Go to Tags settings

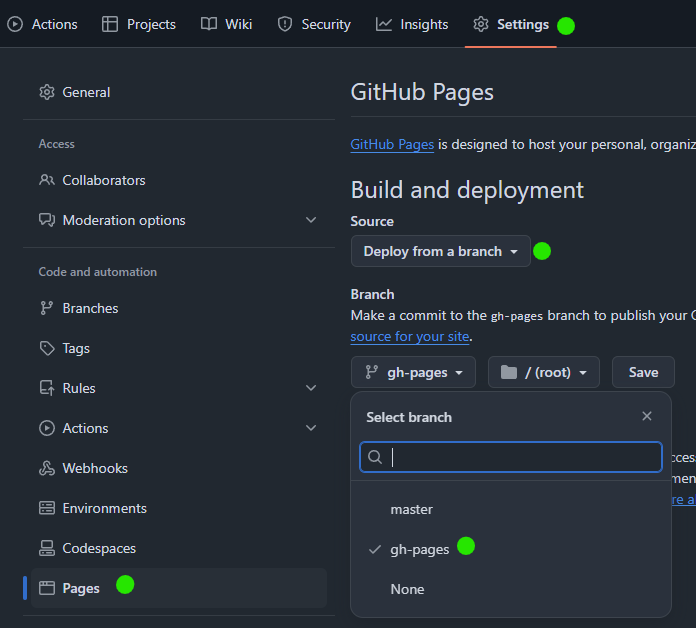click(178, 348)
